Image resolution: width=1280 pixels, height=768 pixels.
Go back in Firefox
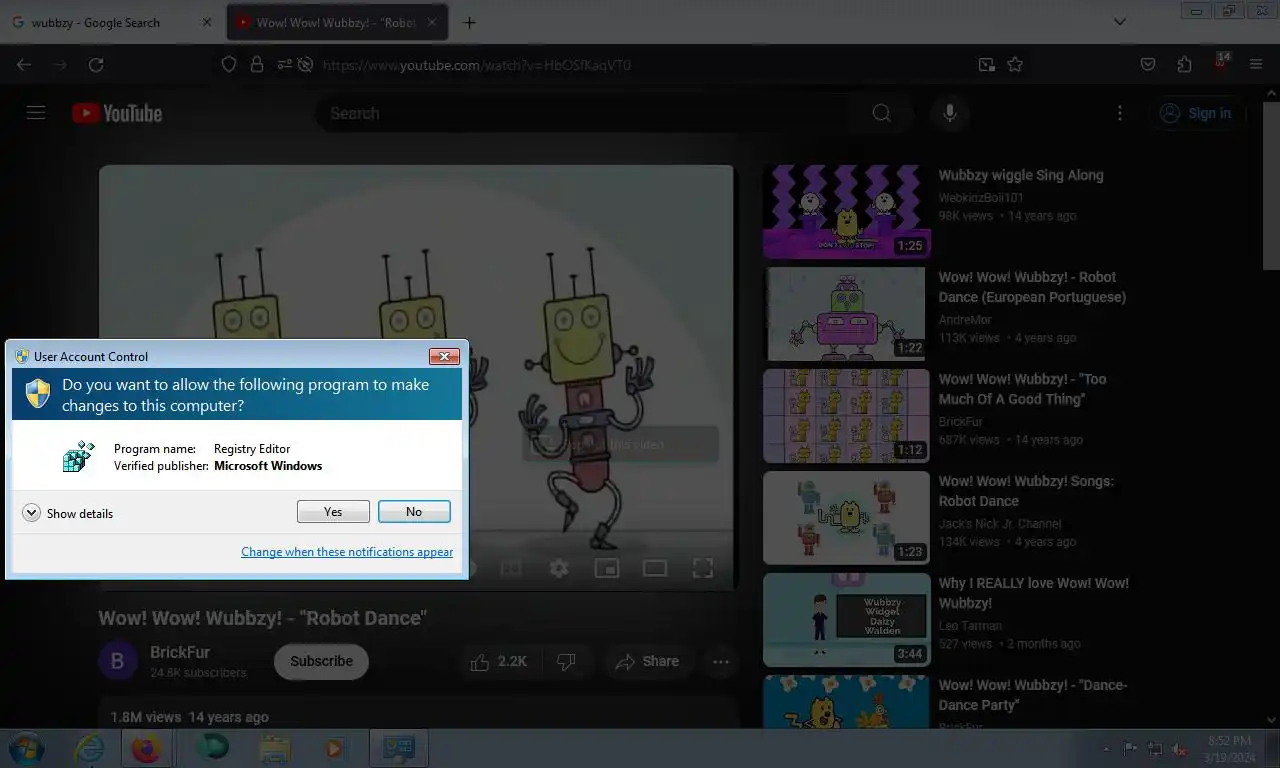24,65
